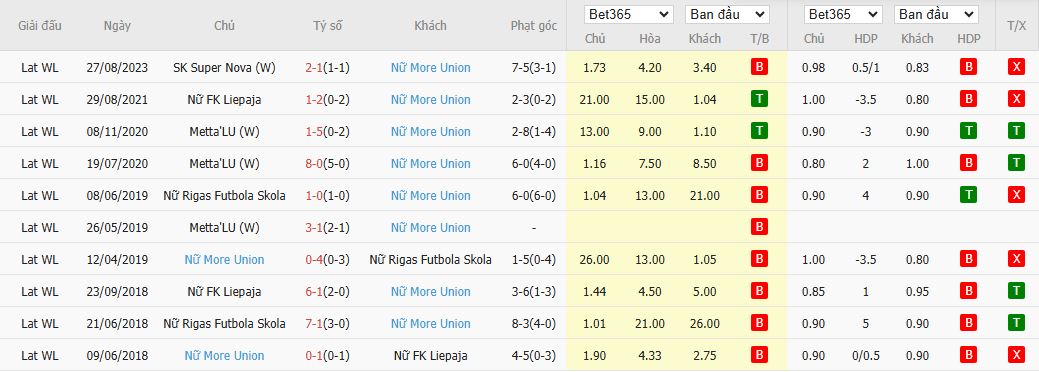The image size is (1039, 372).
Task: Click green T badge in 29/08/2021 T/B column
Action: tap(759, 99)
